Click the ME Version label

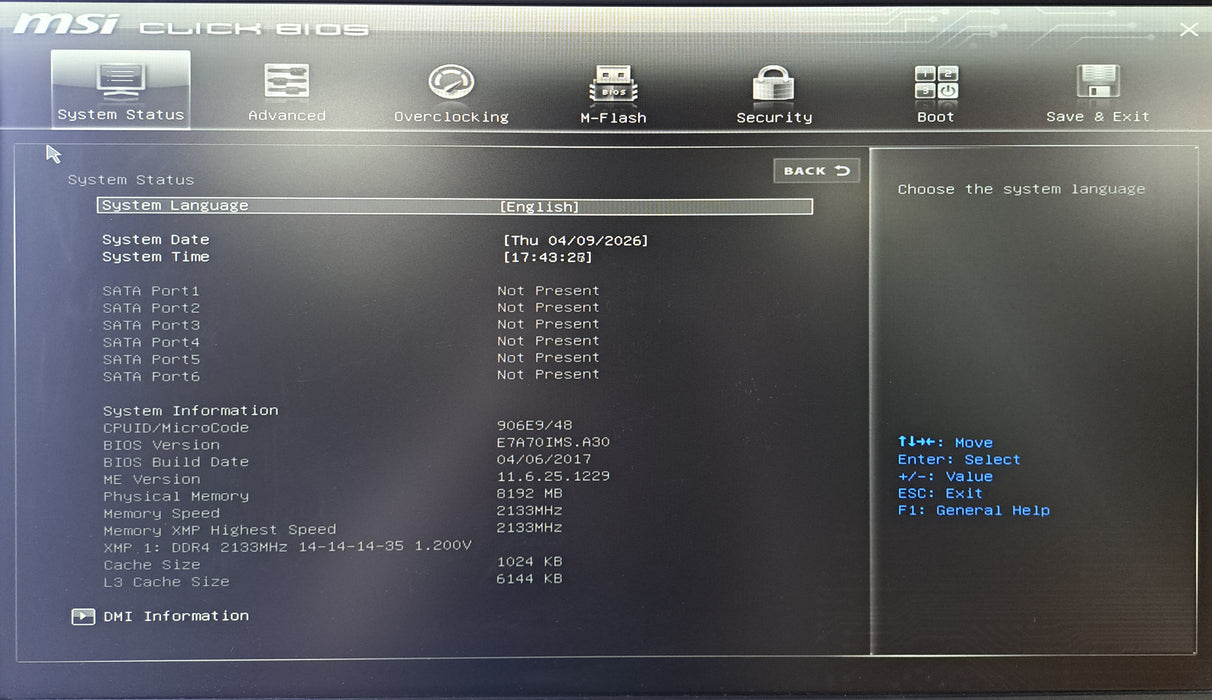[x=151, y=479]
